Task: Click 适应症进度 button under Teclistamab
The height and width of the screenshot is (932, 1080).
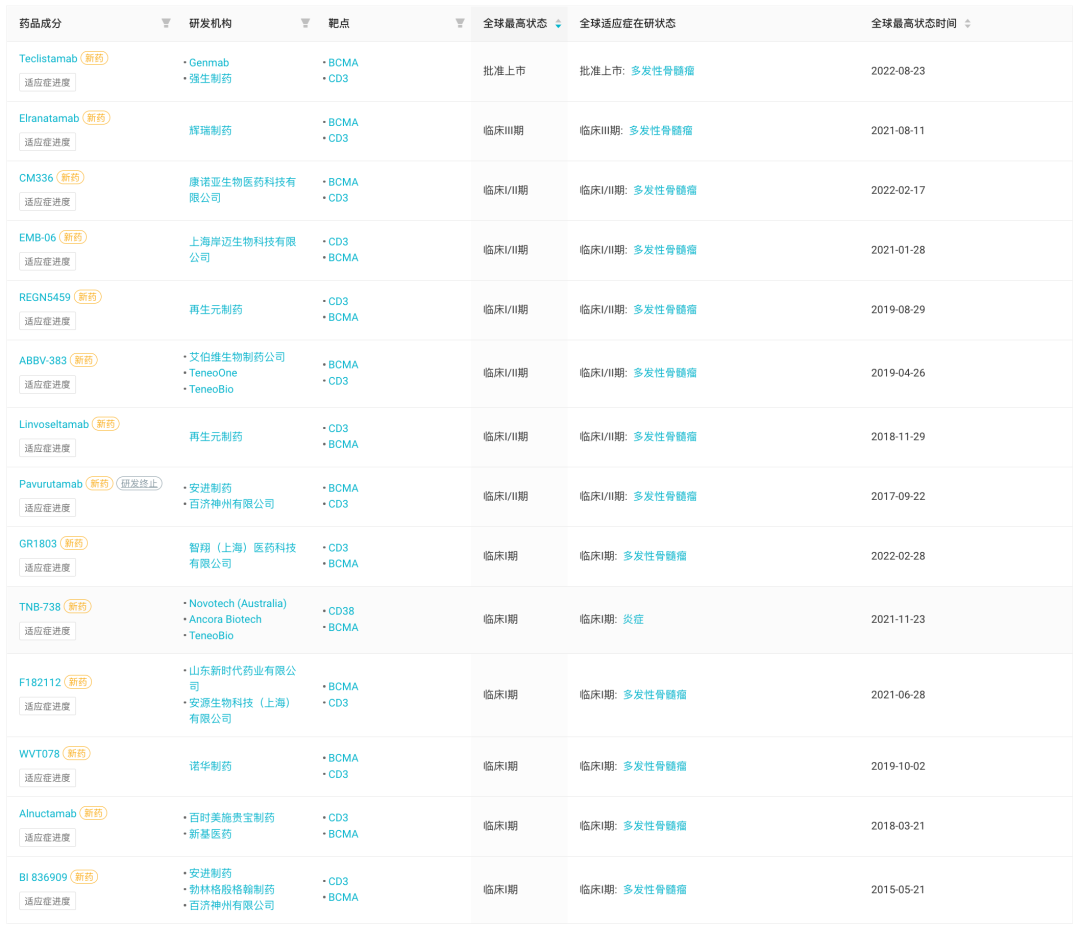Action: [x=48, y=83]
